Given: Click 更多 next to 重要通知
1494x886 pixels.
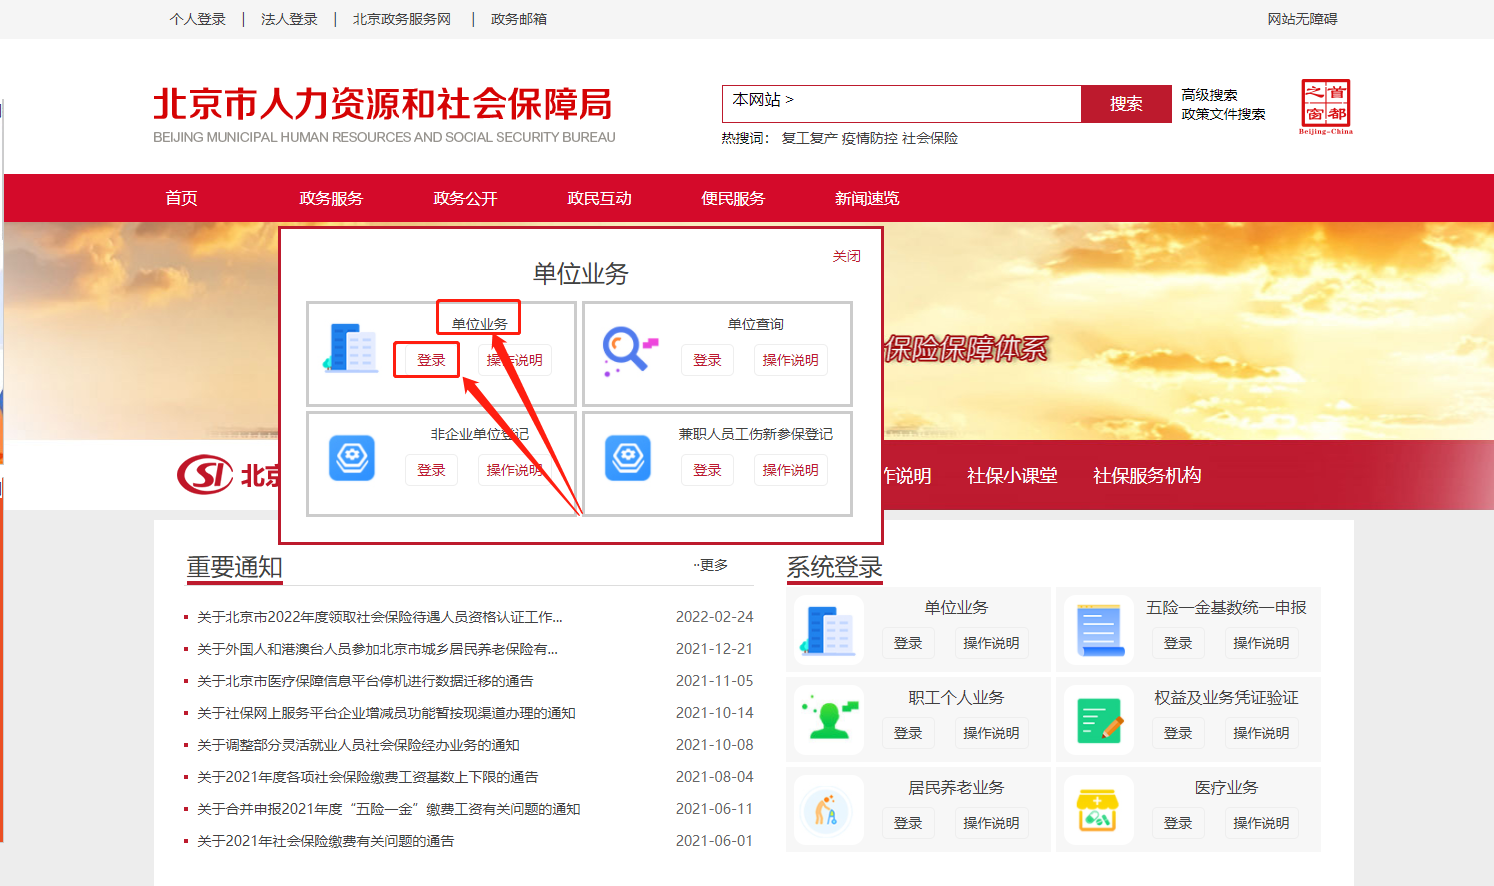Looking at the screenshot, I should pos(712,565).
